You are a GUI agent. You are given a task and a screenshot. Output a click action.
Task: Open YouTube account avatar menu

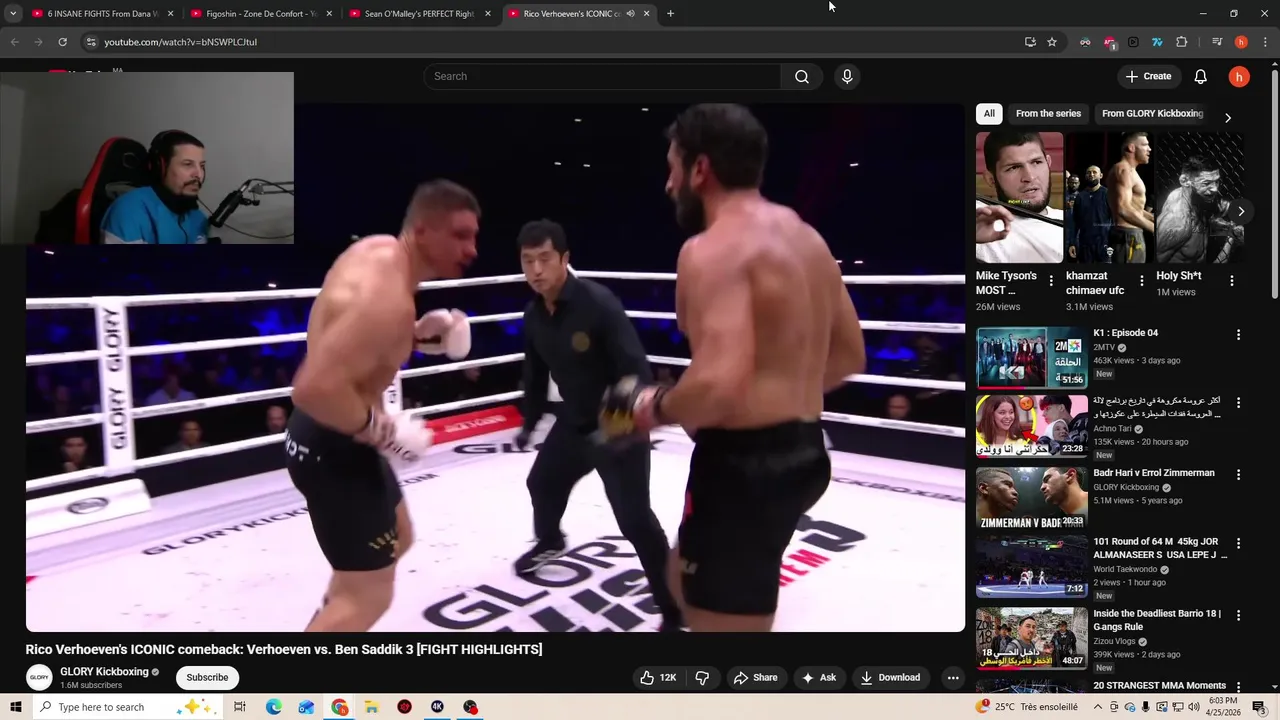(x=1239, y=76)
